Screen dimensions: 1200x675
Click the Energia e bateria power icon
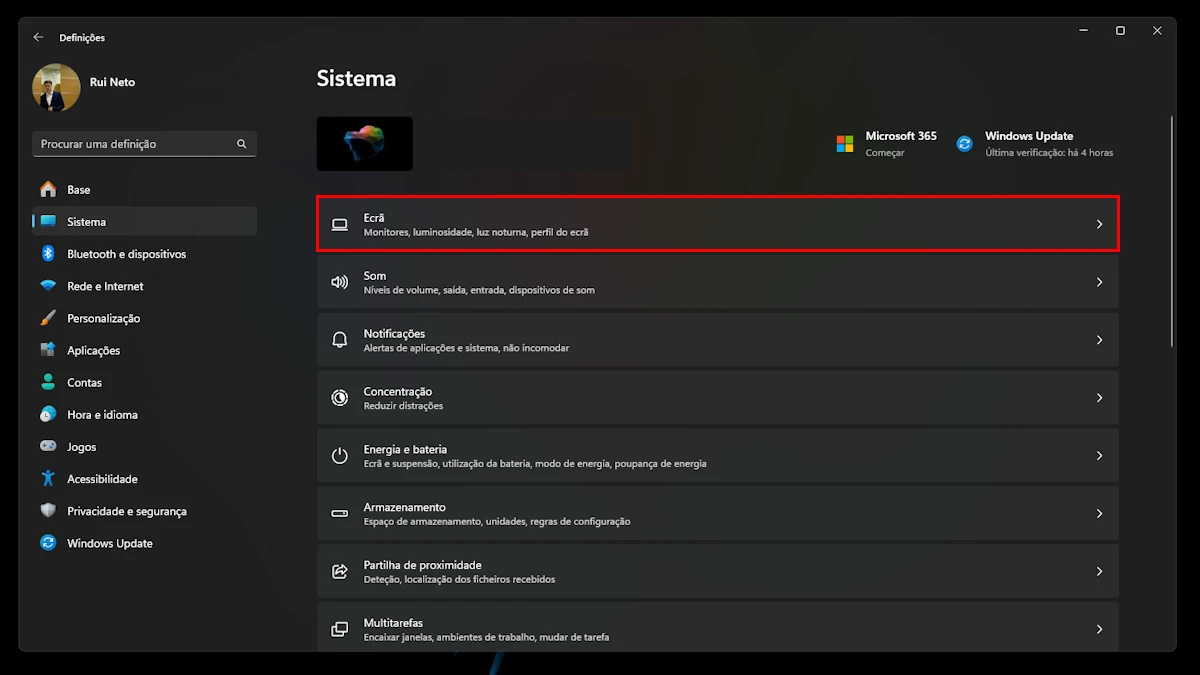coord(340,456)
